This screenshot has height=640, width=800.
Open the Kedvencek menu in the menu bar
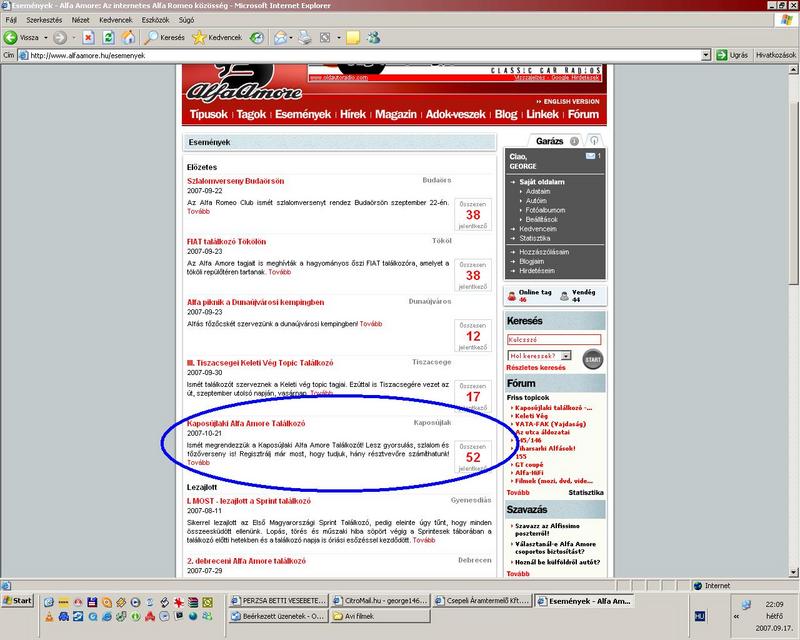(116, 20)
